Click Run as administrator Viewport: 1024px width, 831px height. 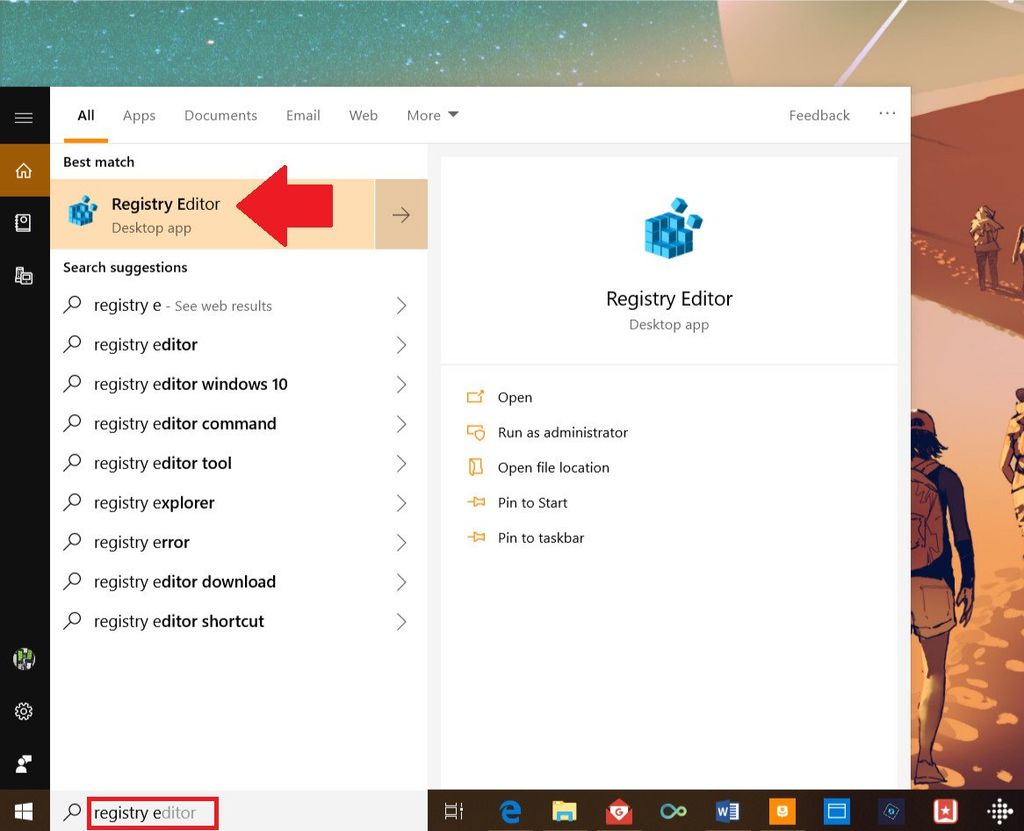click(x=561, y=432)
